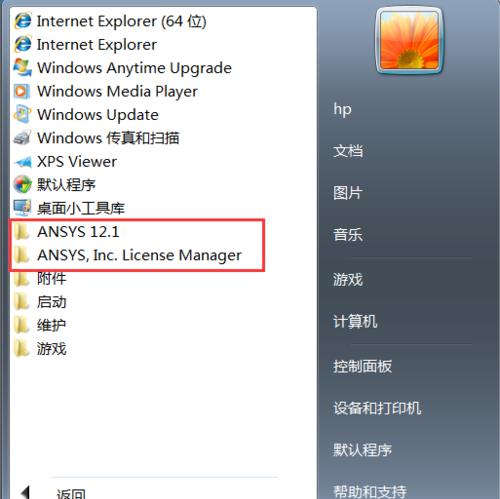Click the 默认程序 icon in programs list
This screenshot has width=500, height=499.
[22, 184]
